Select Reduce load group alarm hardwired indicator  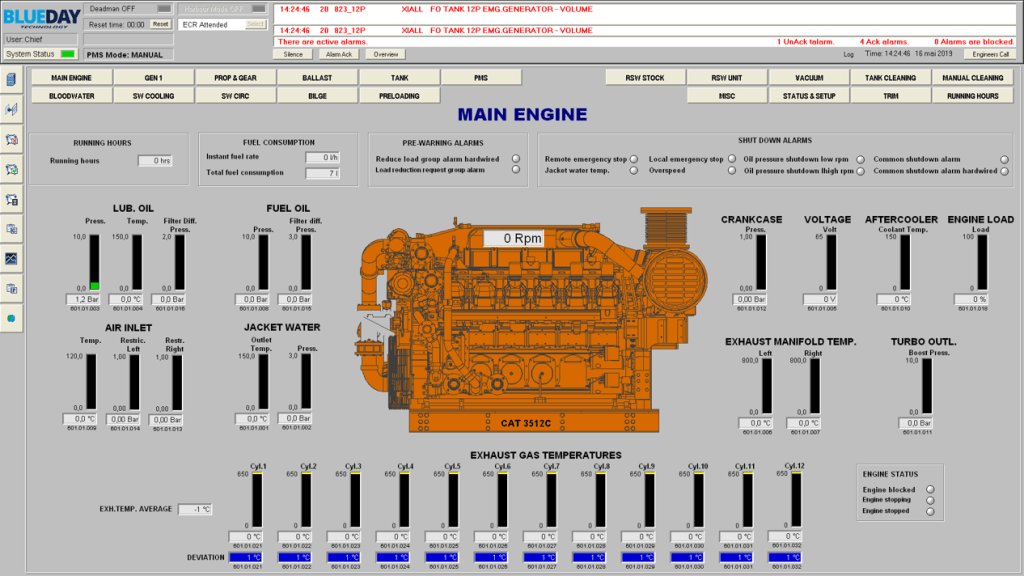coord(516,159)
